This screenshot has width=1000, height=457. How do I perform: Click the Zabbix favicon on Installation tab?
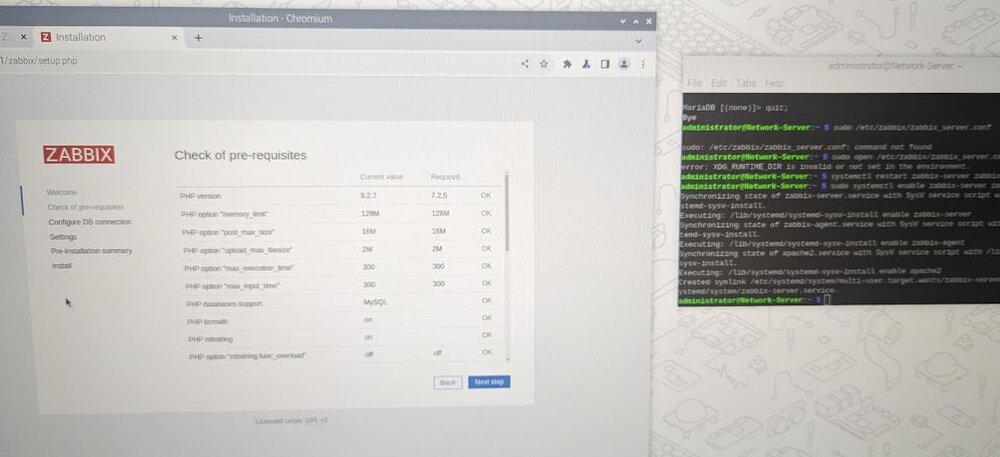(45, 37)
